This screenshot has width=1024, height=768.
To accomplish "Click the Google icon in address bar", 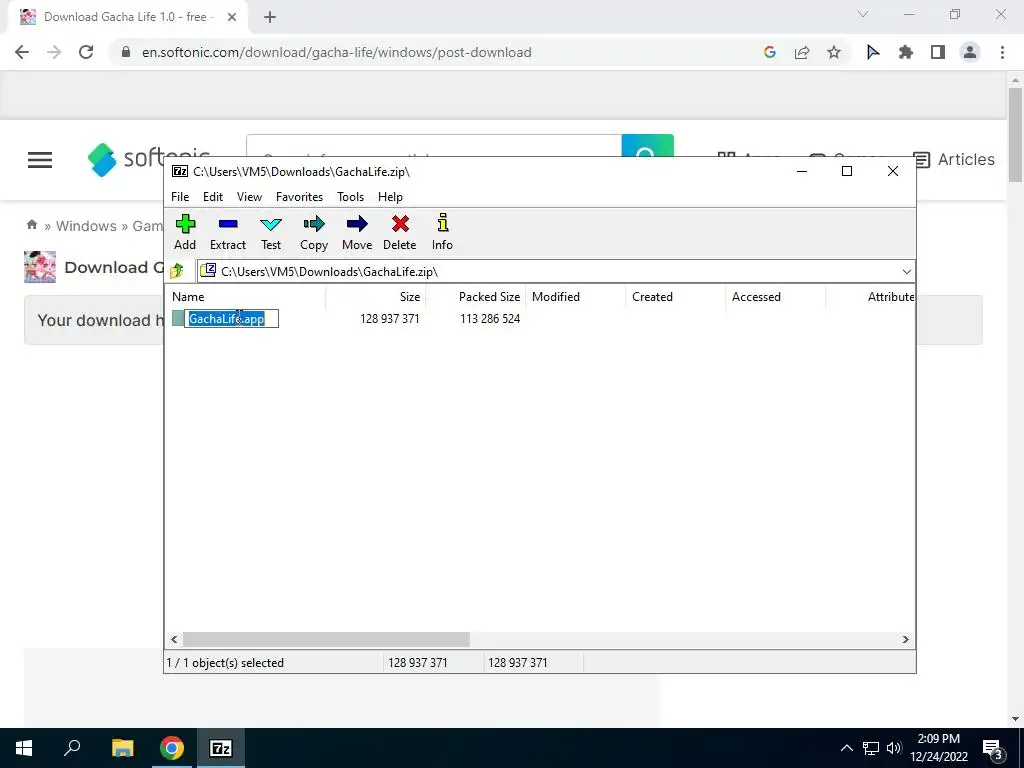I will tap(770, 52).
